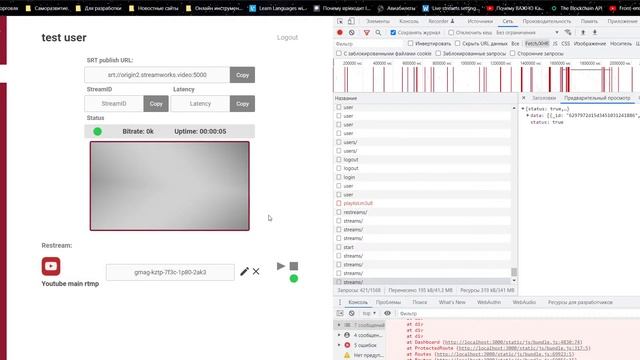The width and height of the screenshot is (640, 360).
Task: Open the console drawer three-dot menu
Action: [x=340, y=302]
